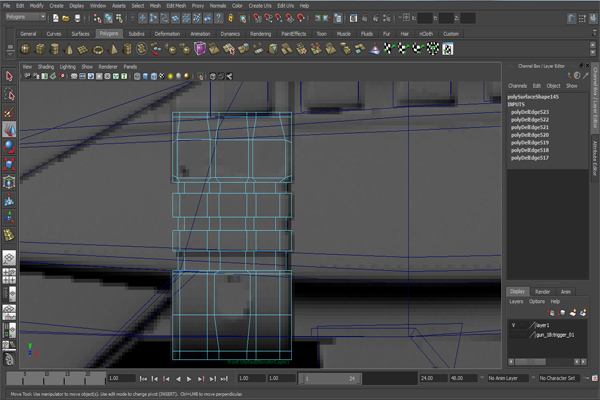This screenshot has width=600, height=400.
Task: Open the No Anim Layer dropdown
Action: [508, 378]
